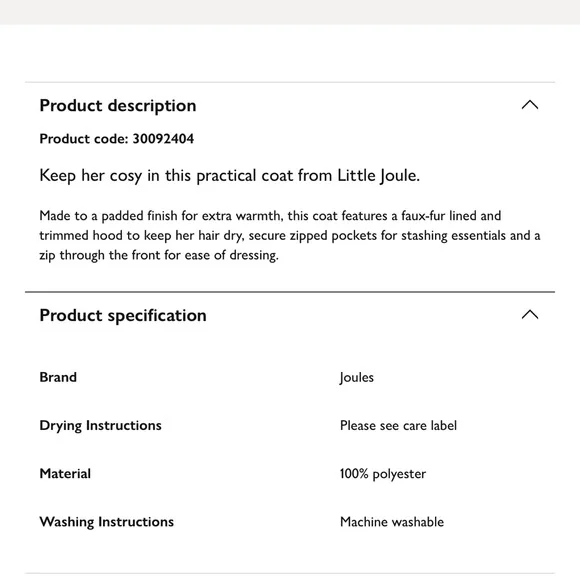Select the product code number 30092404
580x580 pixels.
pyautogui.click(x=163, y=139)
